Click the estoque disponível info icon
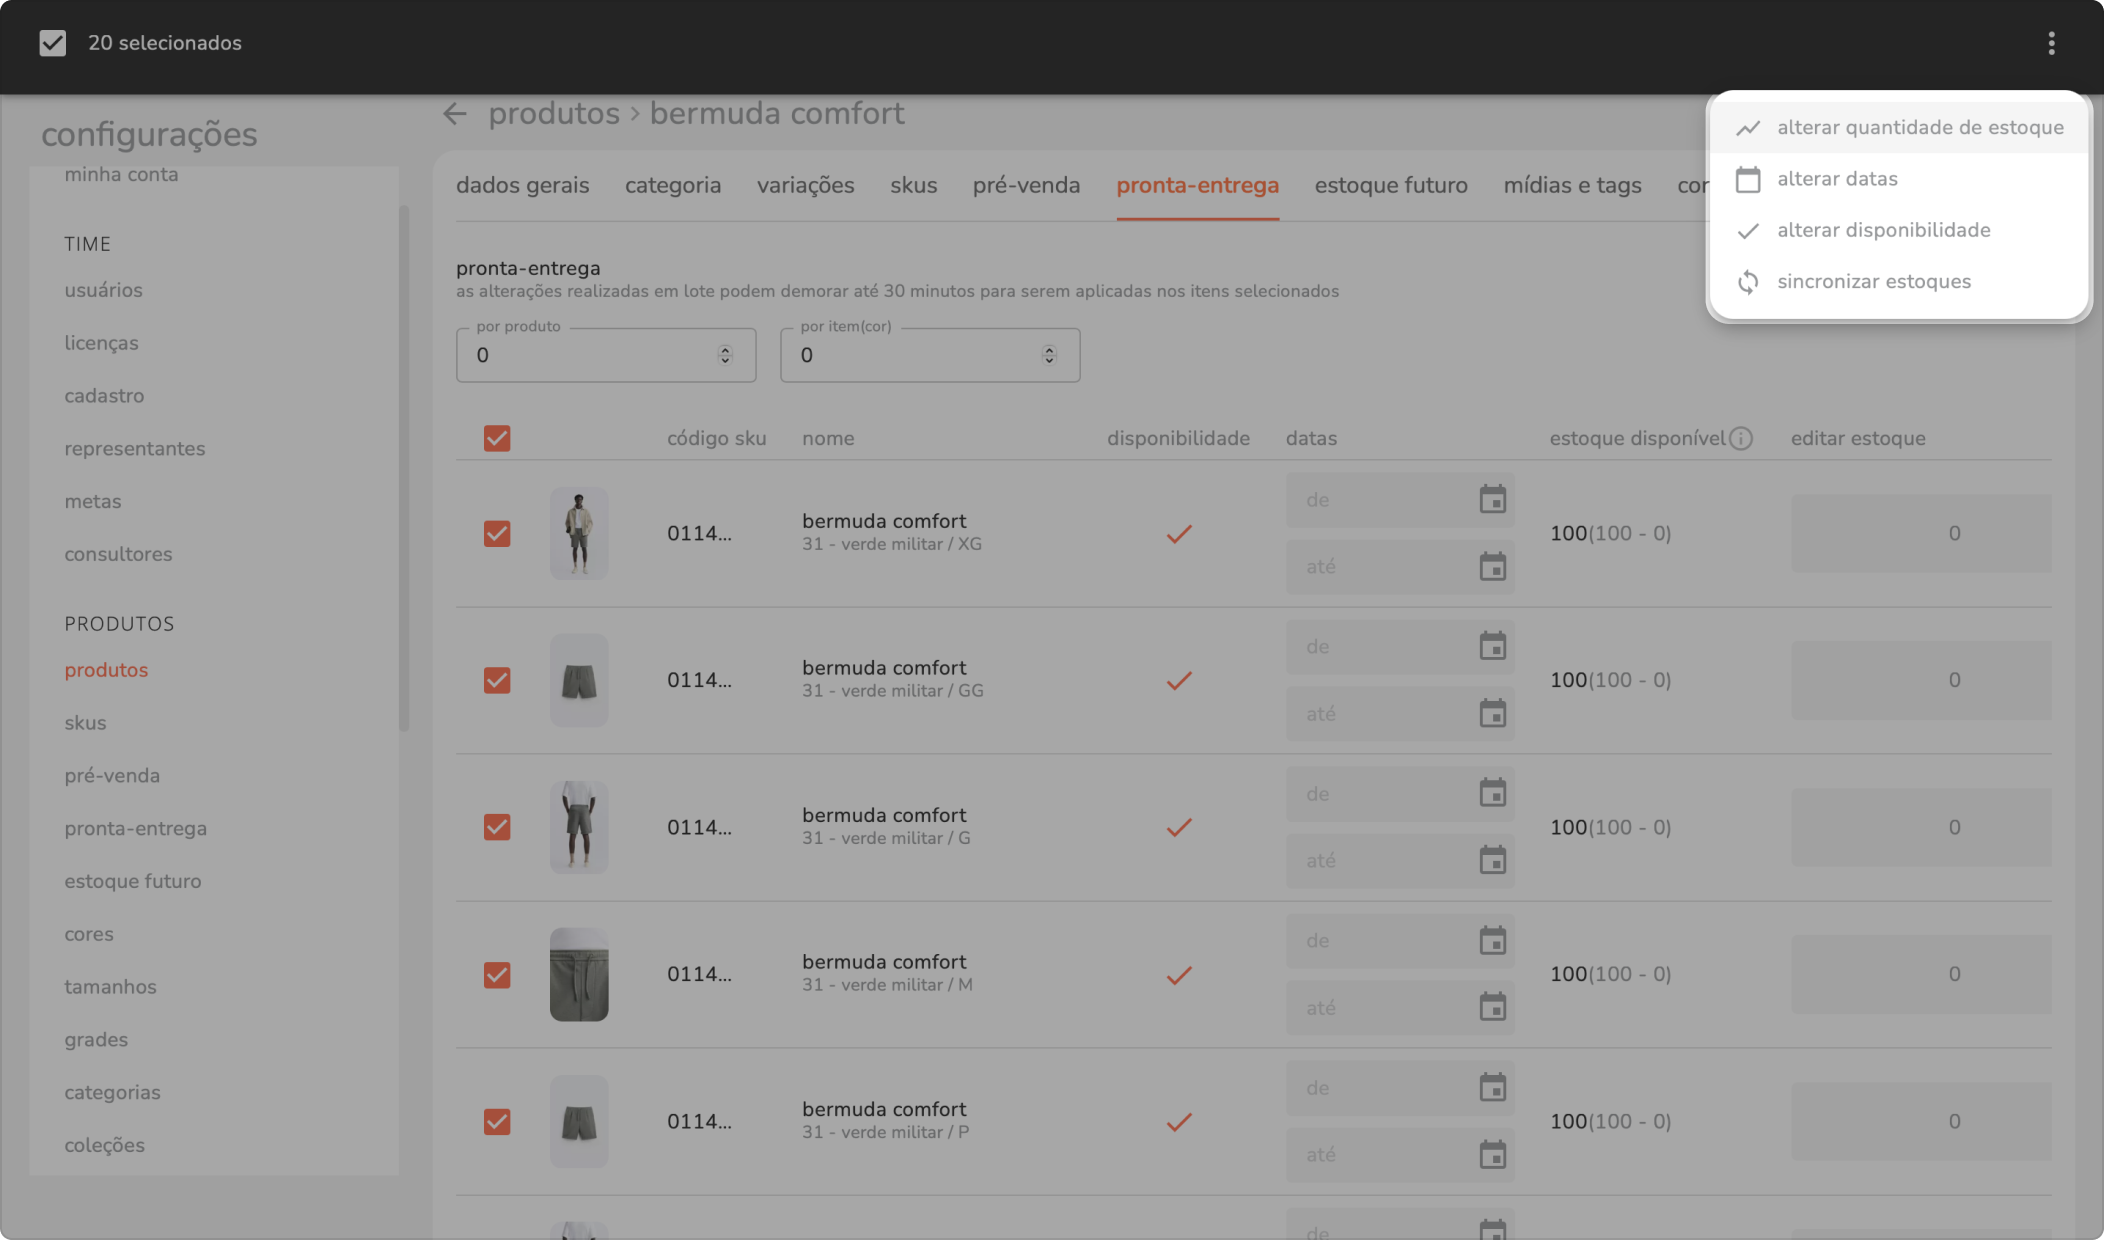 [1741, 438]
